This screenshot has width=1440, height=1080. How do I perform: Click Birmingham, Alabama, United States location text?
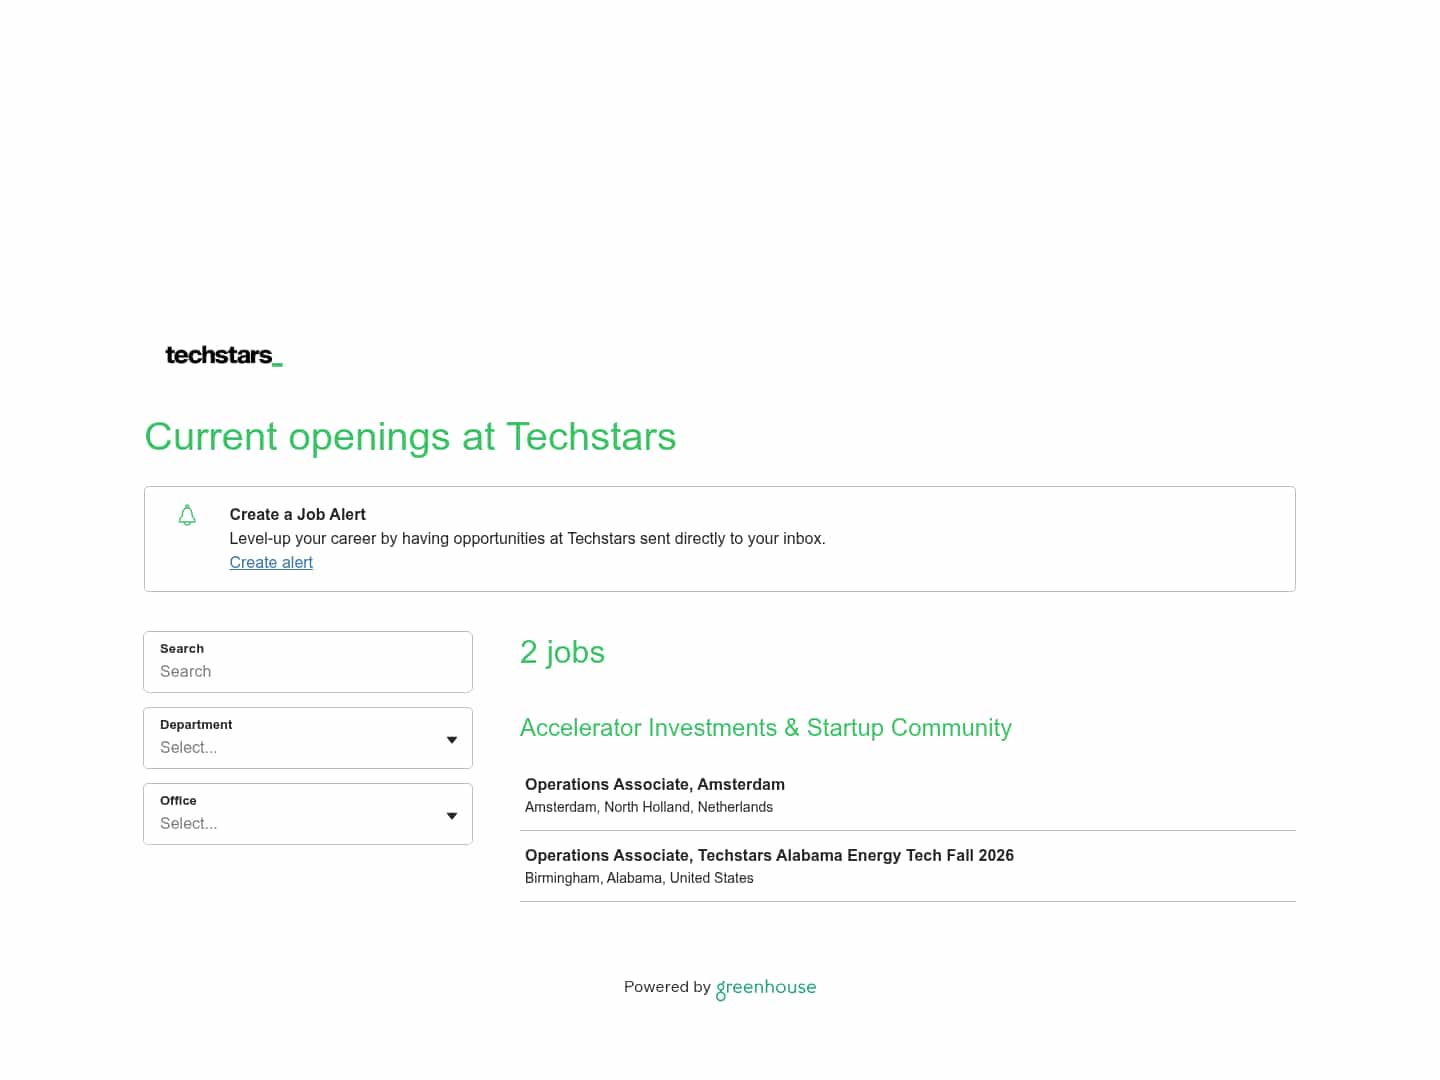click(639, 878)
